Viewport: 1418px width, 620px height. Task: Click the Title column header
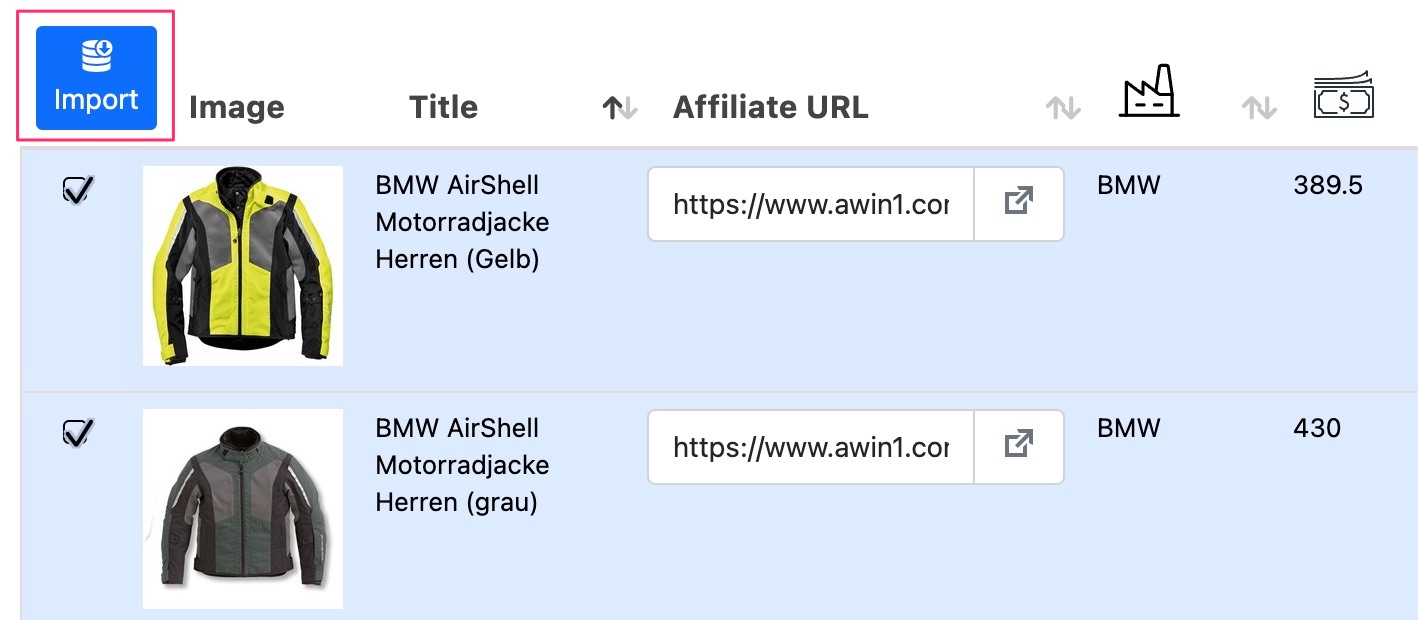443,108
